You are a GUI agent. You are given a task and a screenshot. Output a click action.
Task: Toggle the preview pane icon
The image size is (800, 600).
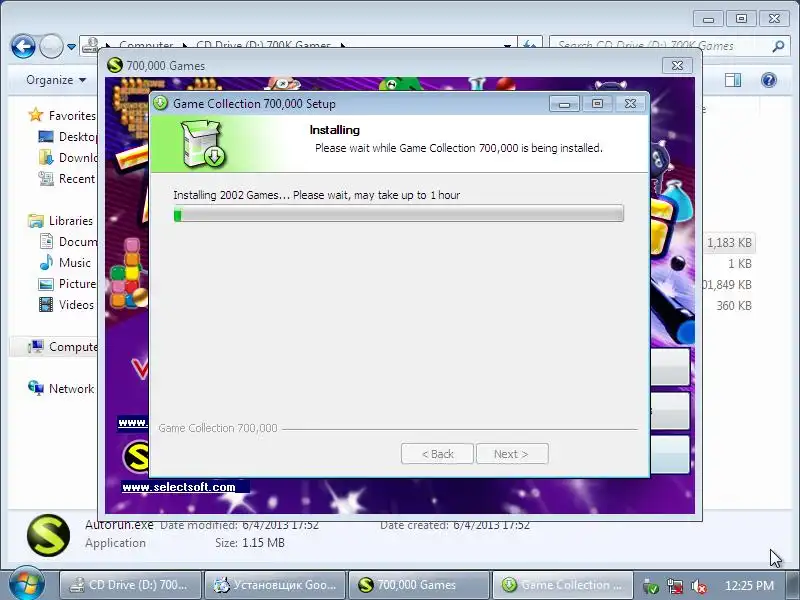pos(733,80)
